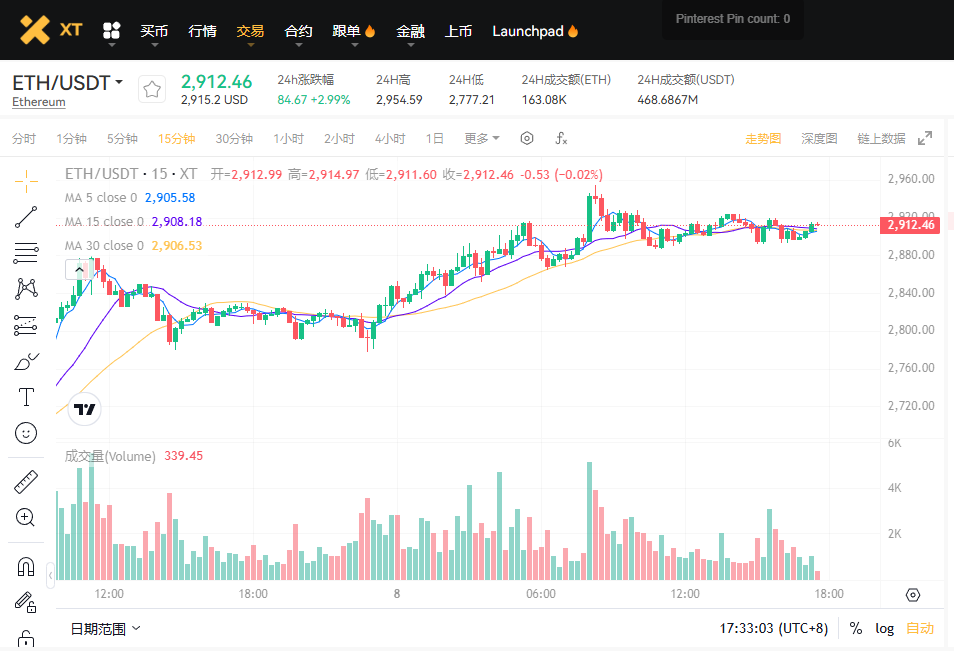Image resolution: width=954 pixels, height=653 pixels.
Task: Expand the 更多 timeframes dropdown
Action: [x=481, y=138]
